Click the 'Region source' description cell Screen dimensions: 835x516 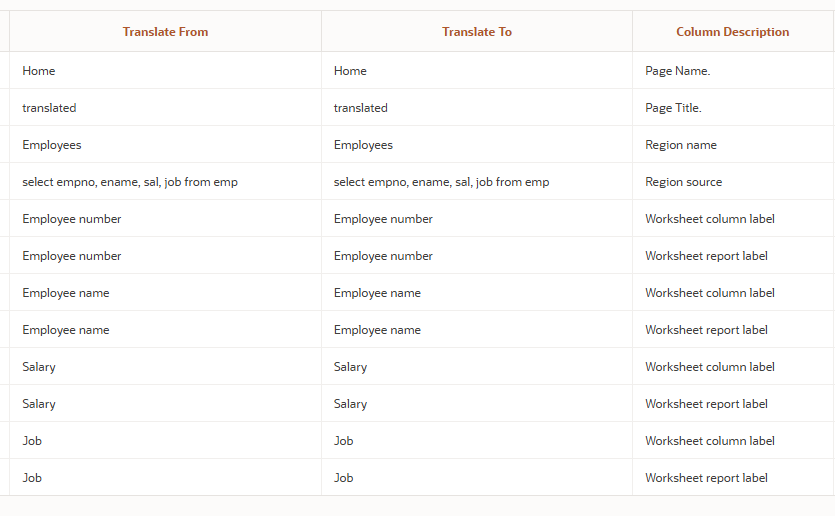pyautogui.click(x=683, y=182)
